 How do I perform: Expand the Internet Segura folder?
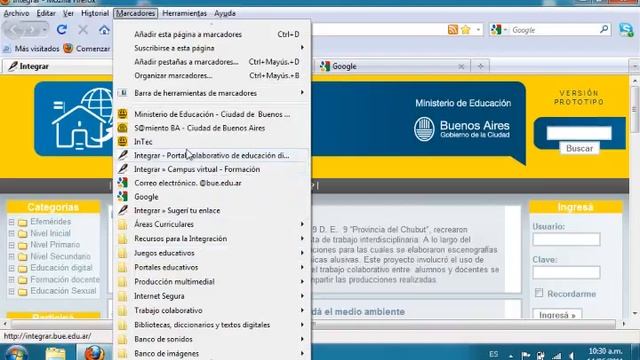click(212, 296)
